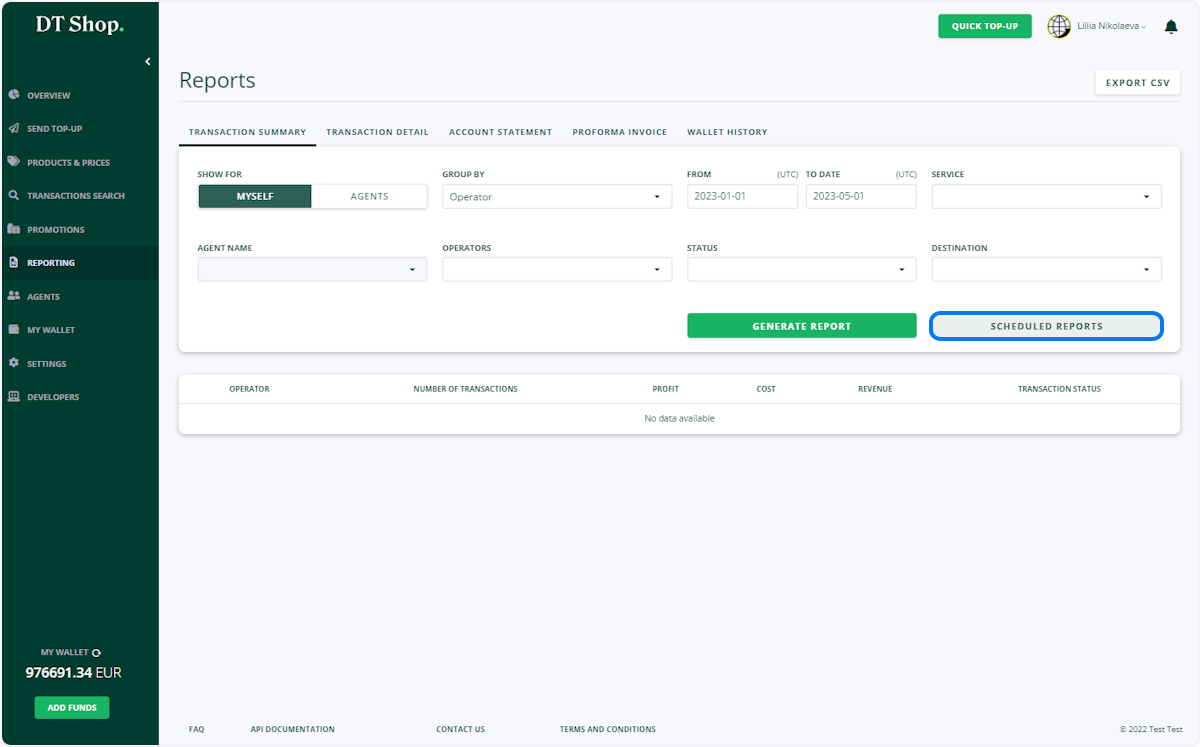
Task: Open the notifications bell
Action: (x=1171, y=27)
